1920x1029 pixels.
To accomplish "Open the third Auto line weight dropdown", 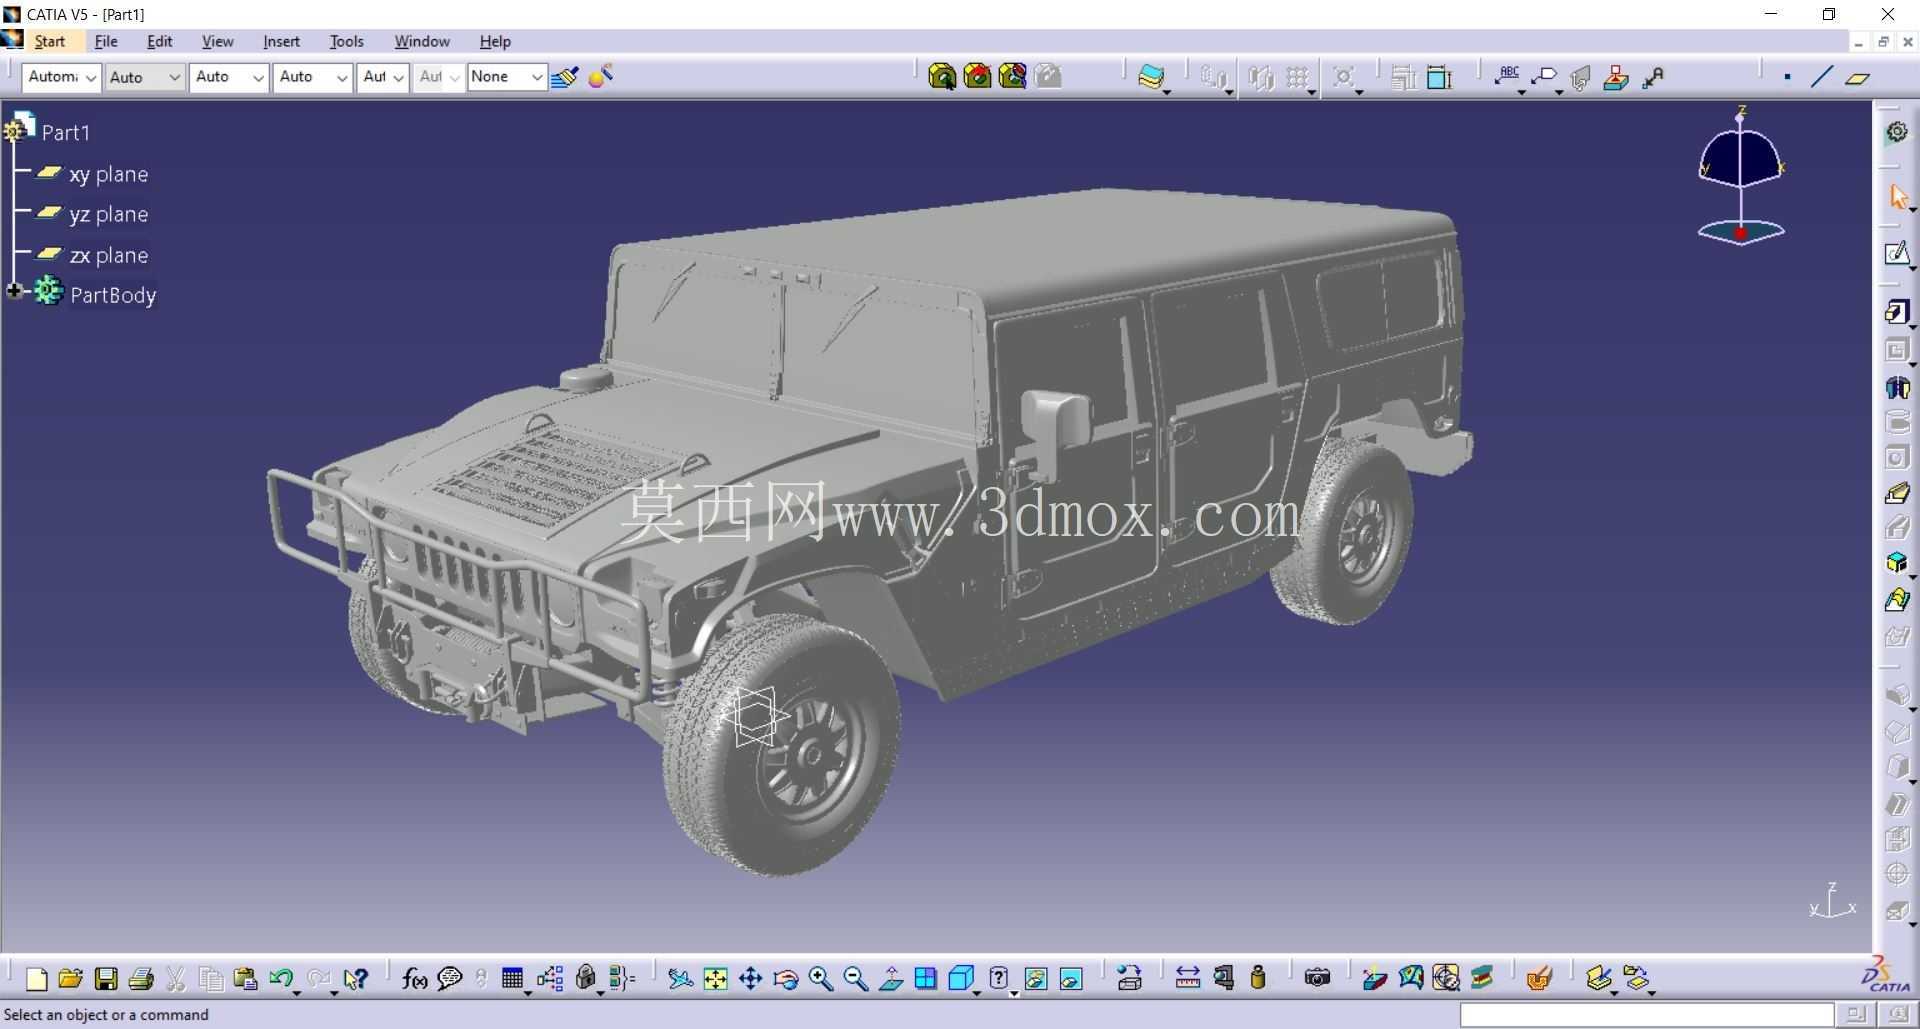I will click(x=229, y=77).
